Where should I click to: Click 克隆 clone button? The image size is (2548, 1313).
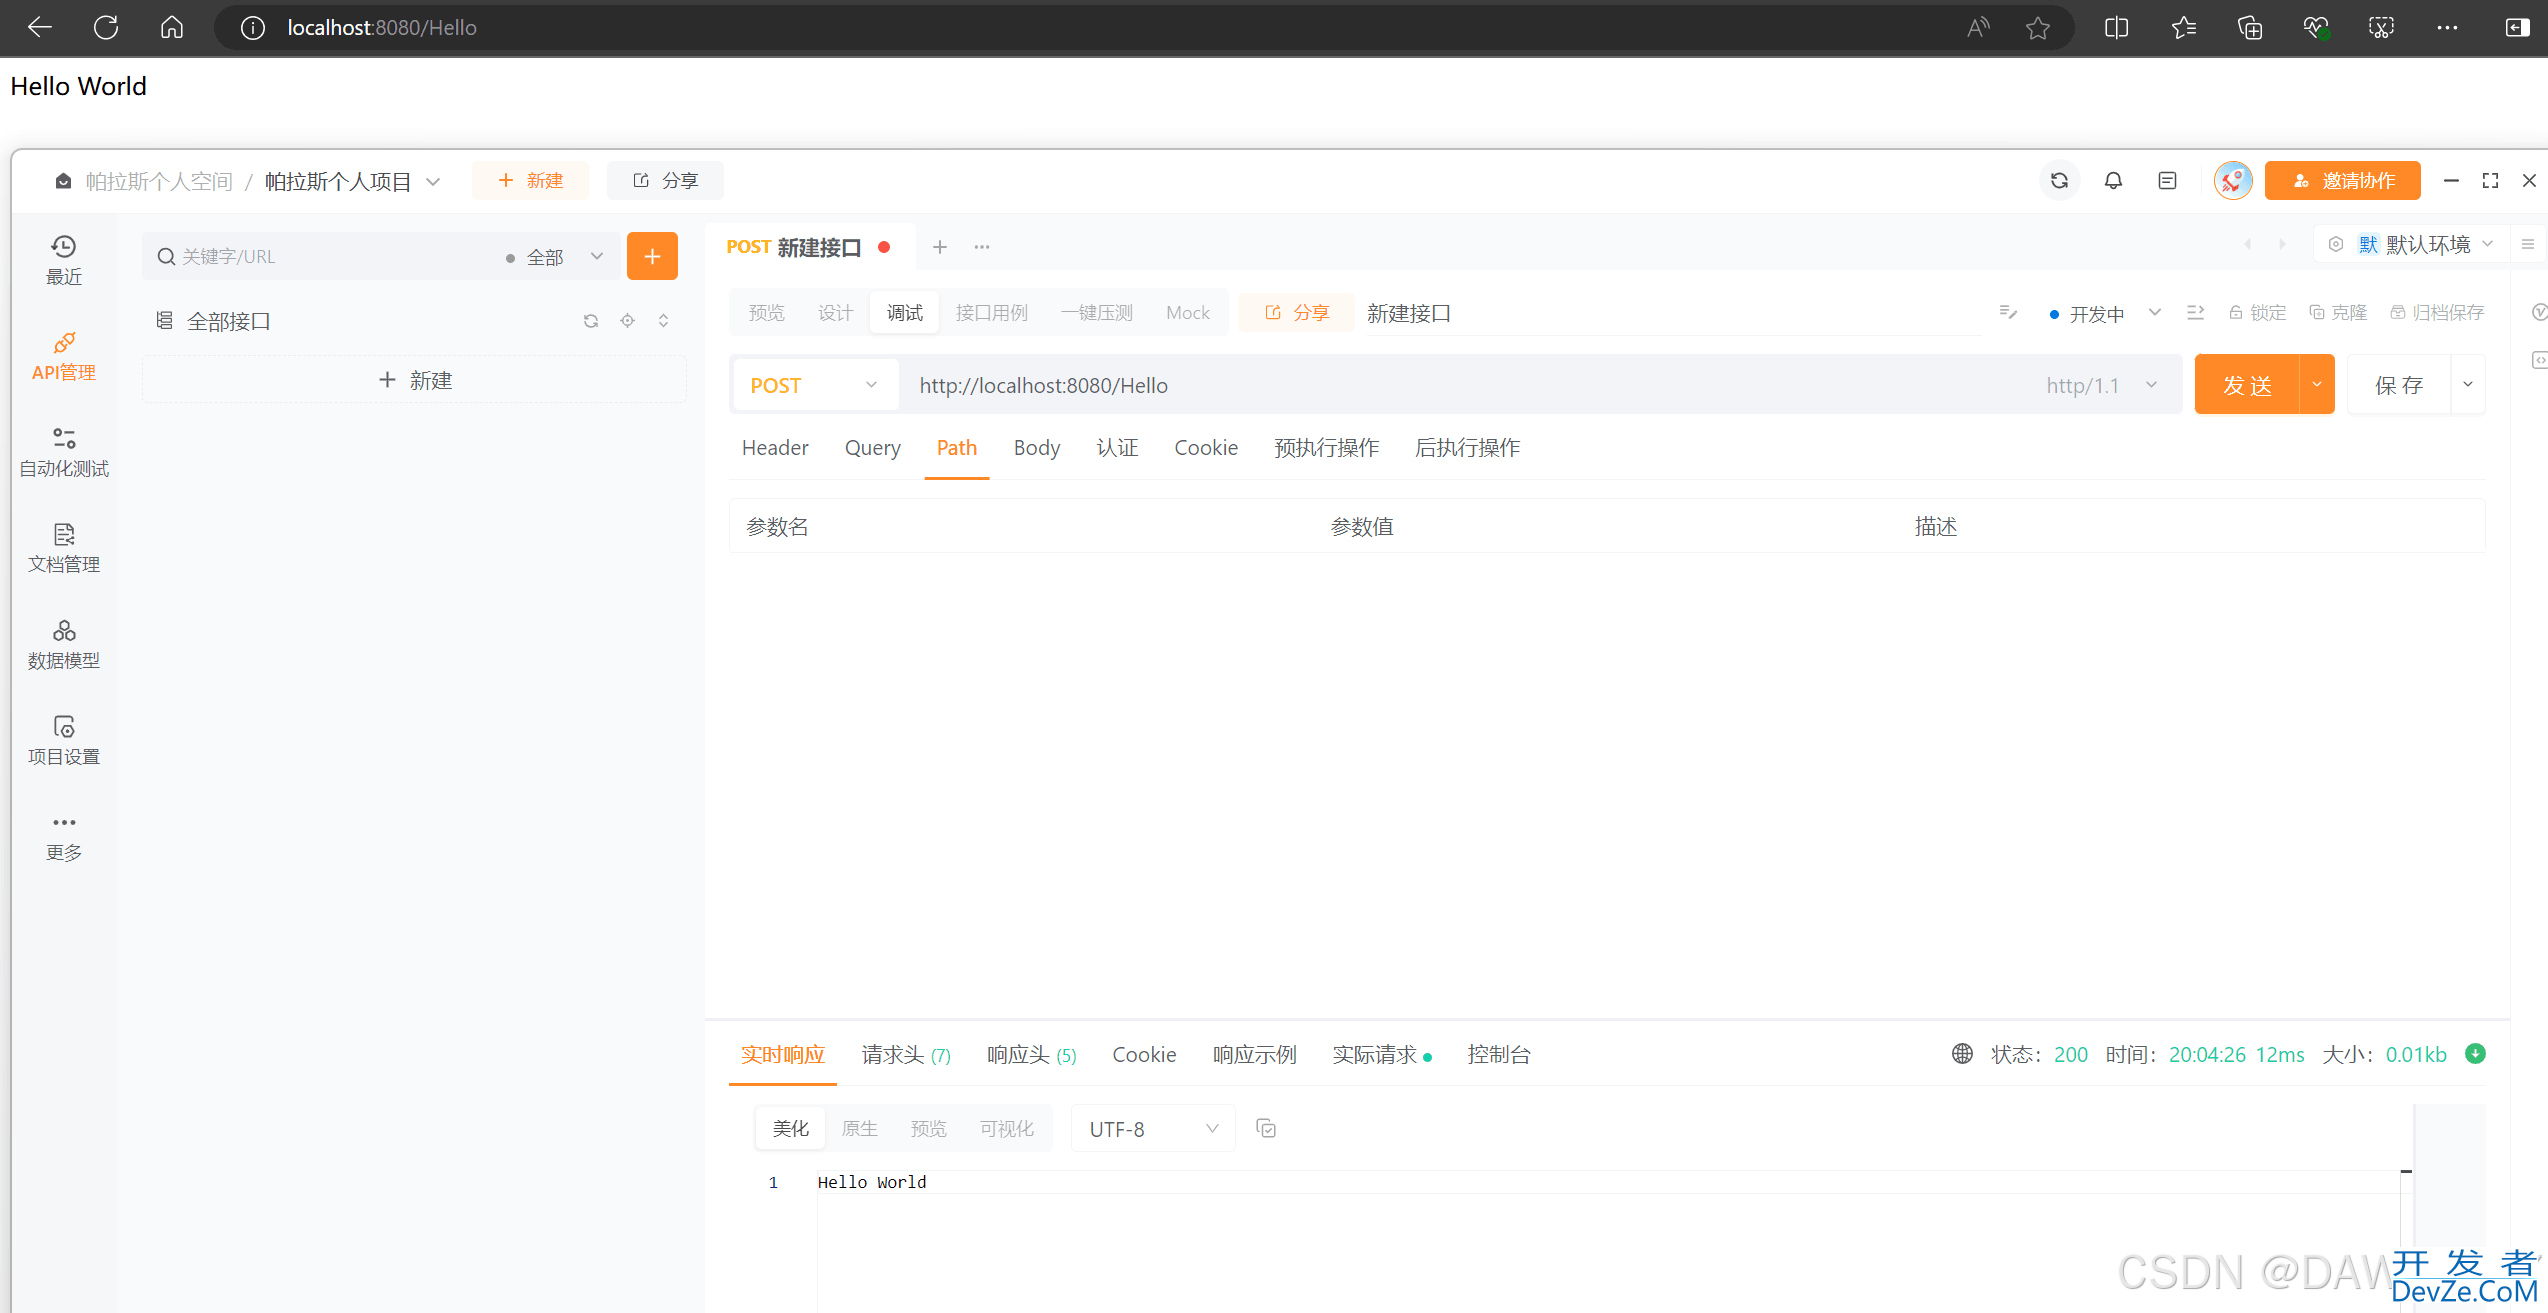2338,313
